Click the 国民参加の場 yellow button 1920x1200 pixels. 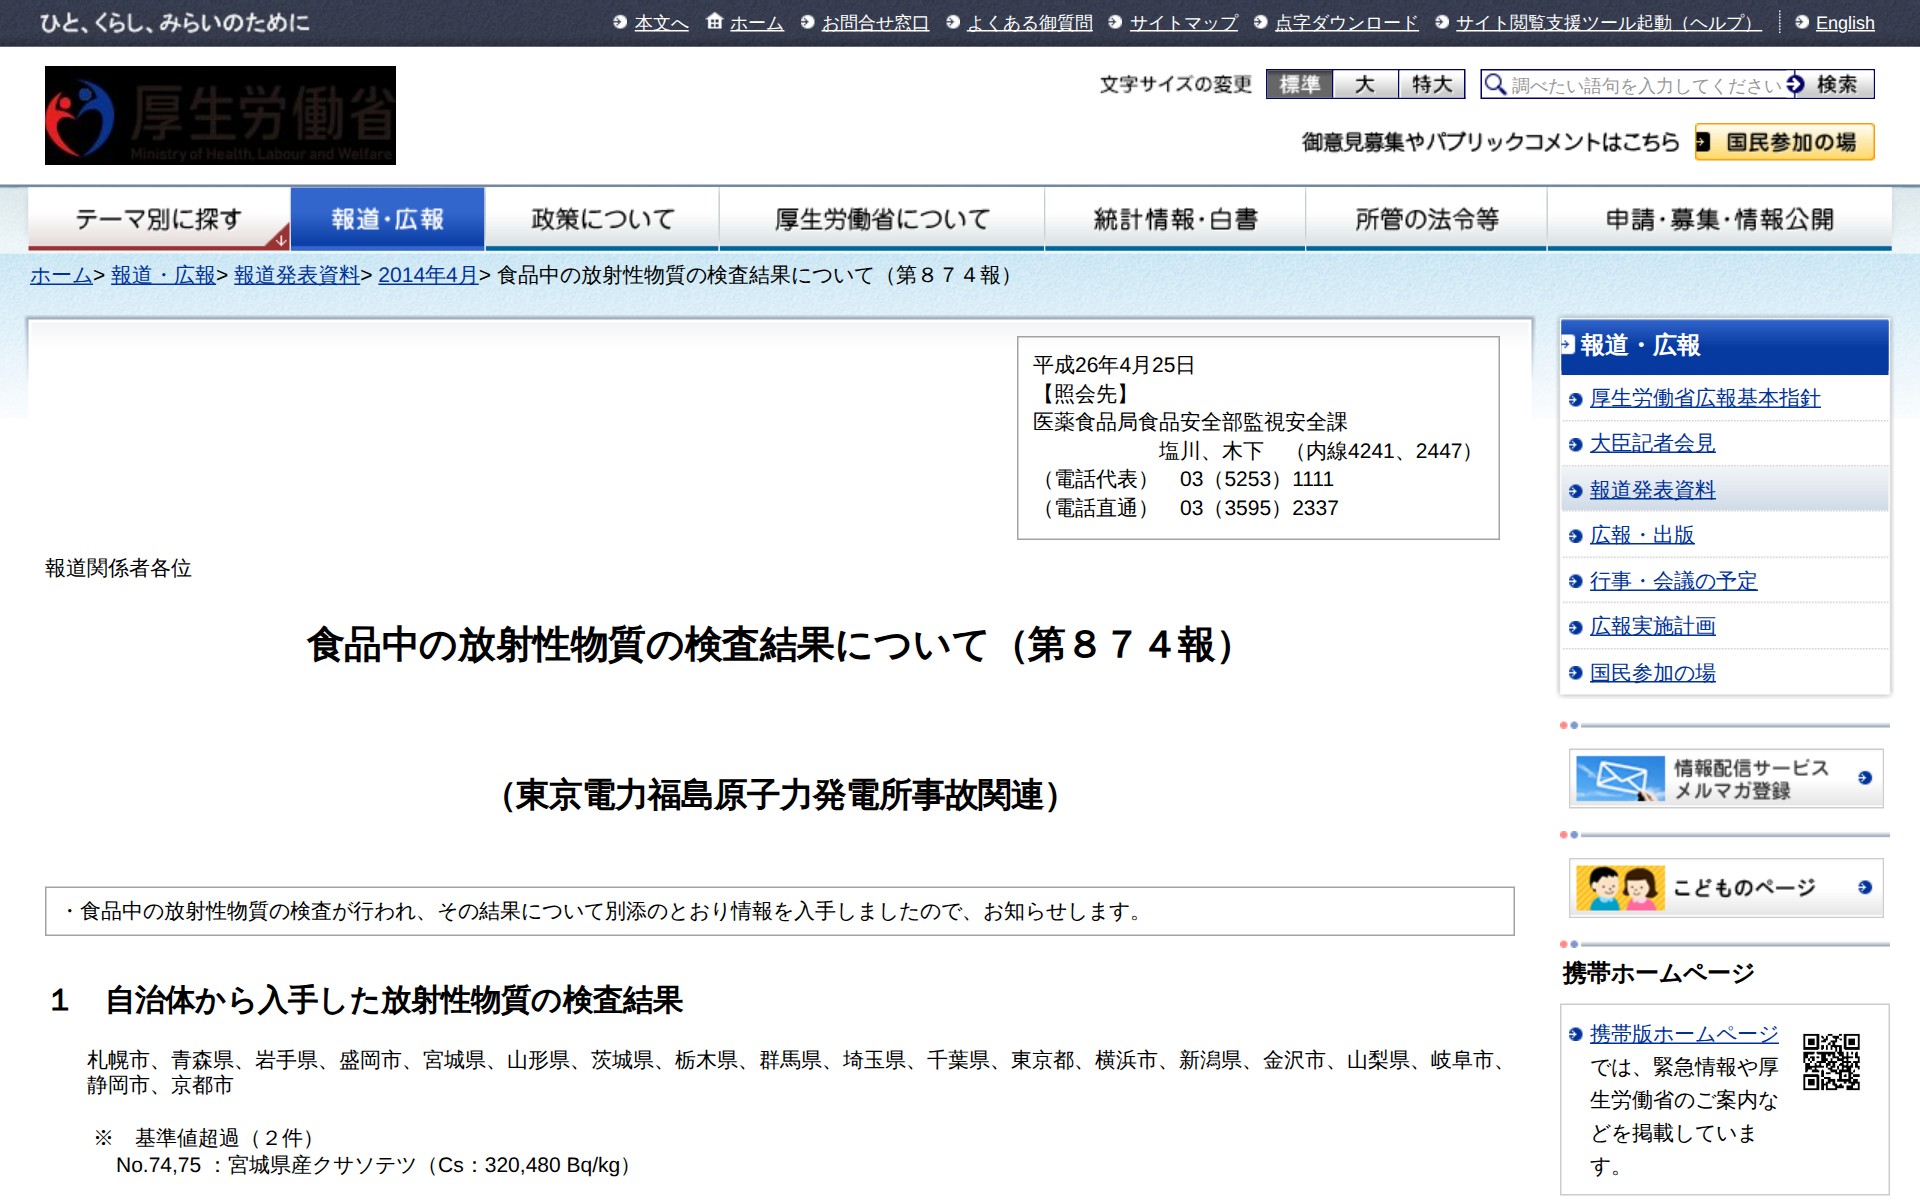pyautogui.click(x=1784, y=142)
